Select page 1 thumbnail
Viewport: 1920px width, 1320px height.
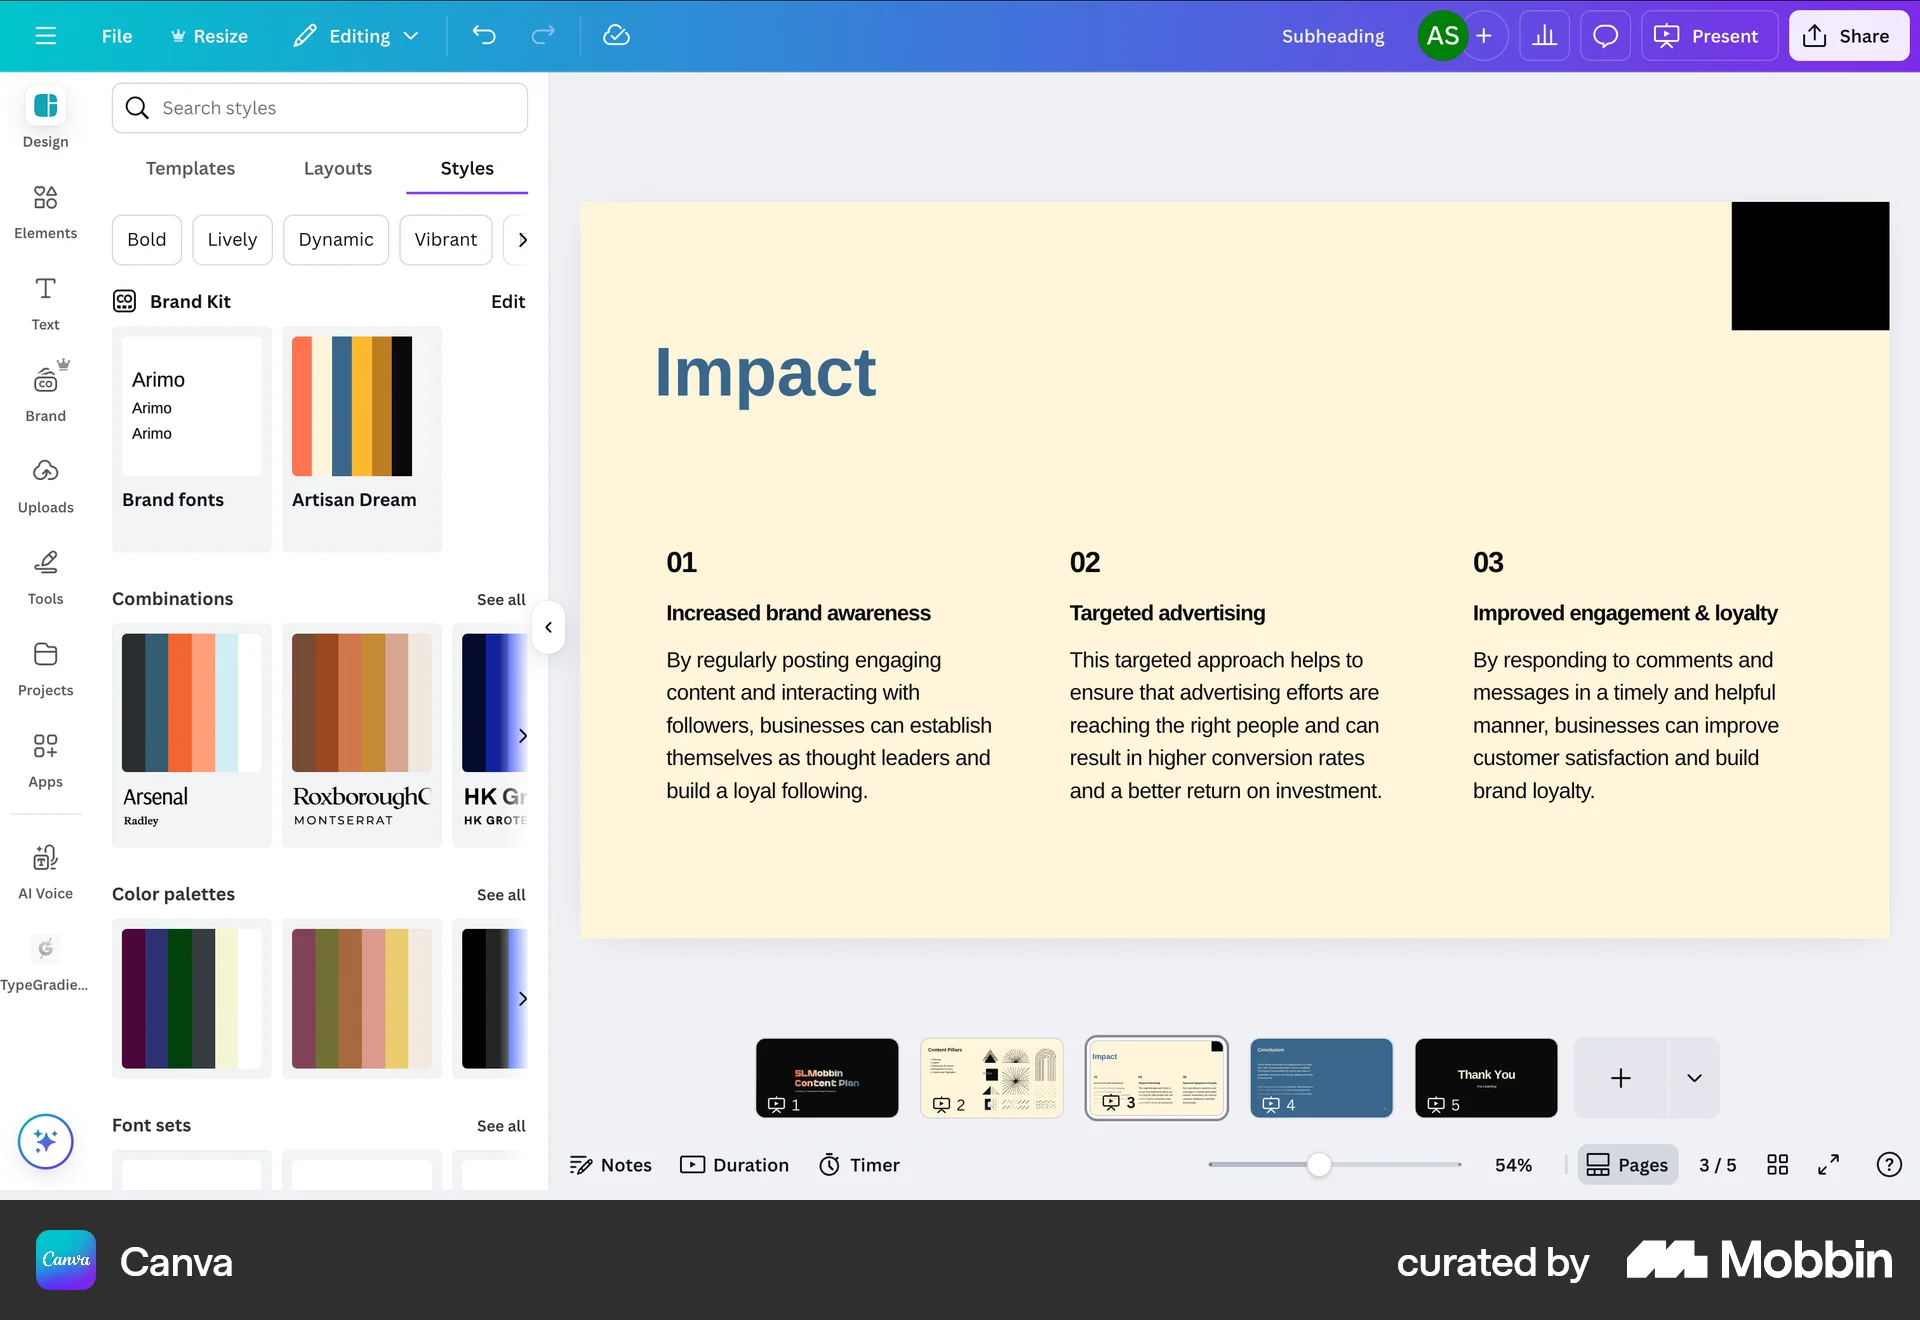click(x=827, y=1078)
